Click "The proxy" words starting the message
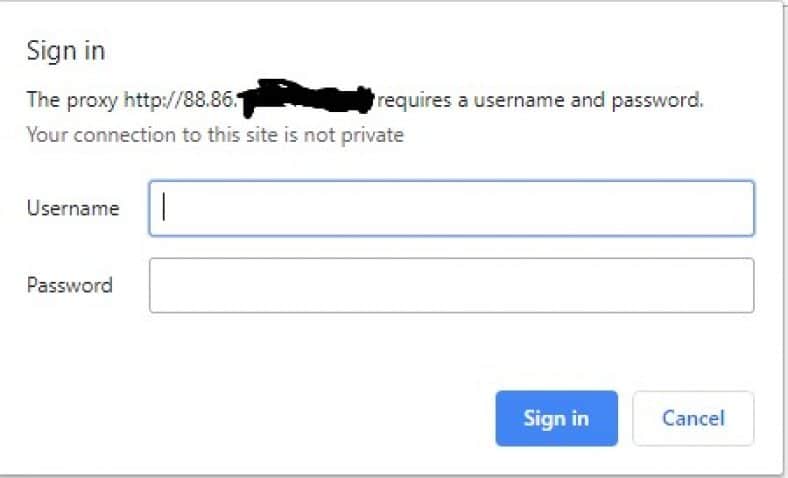 (72, 100)
